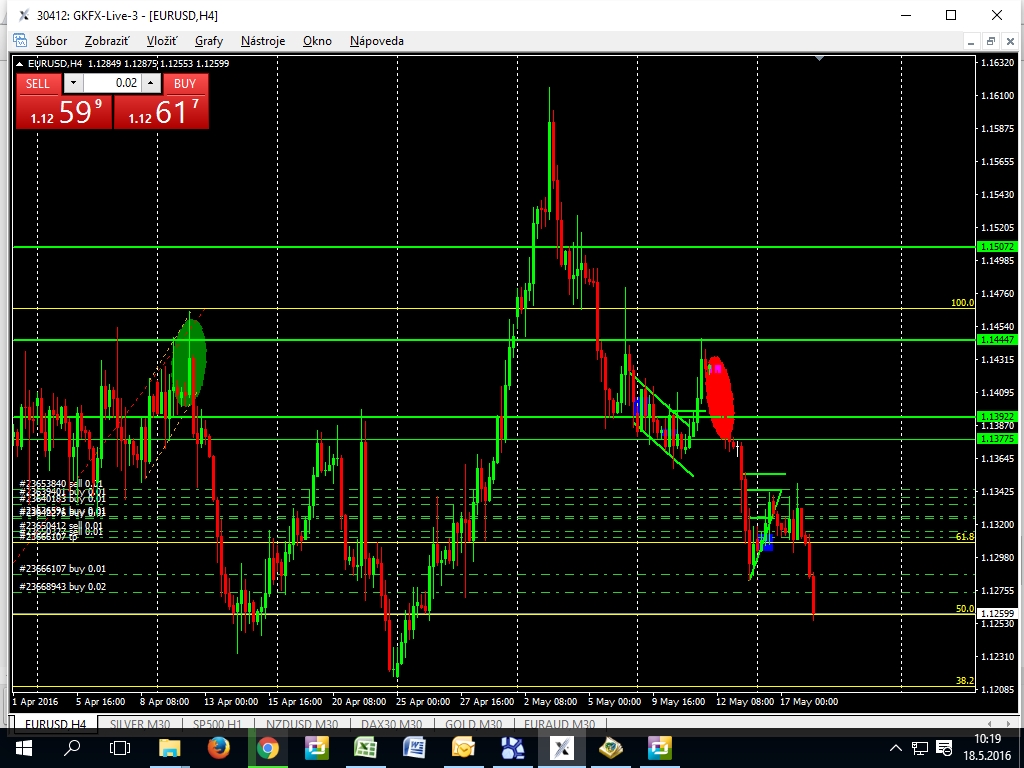Open Excel from the taskbar
Screen dimensions: 1024x768
pos(365,747)
